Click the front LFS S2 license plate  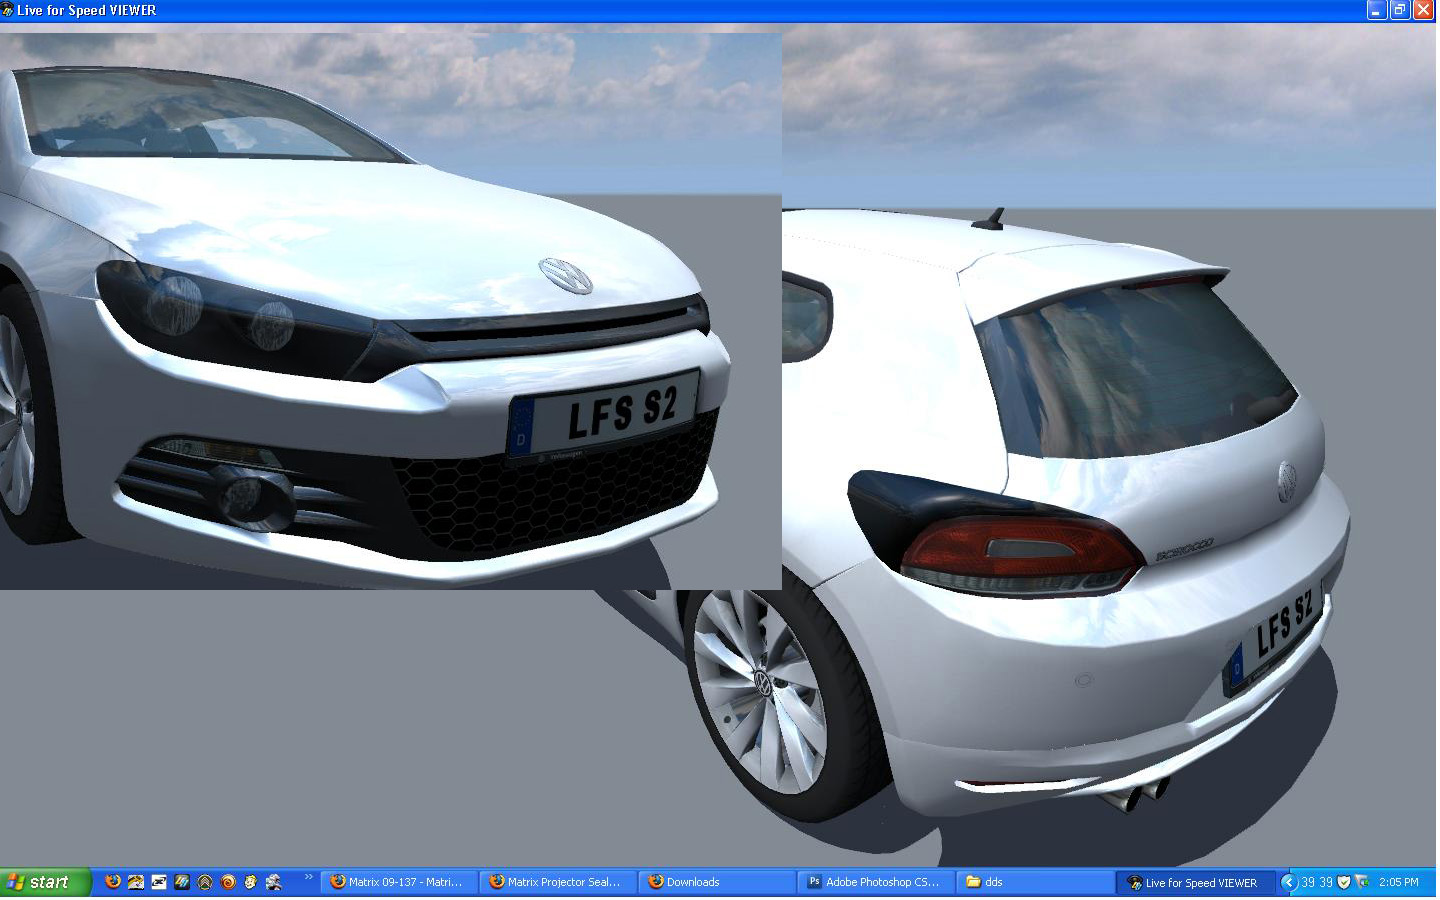[x=603, y=417]
